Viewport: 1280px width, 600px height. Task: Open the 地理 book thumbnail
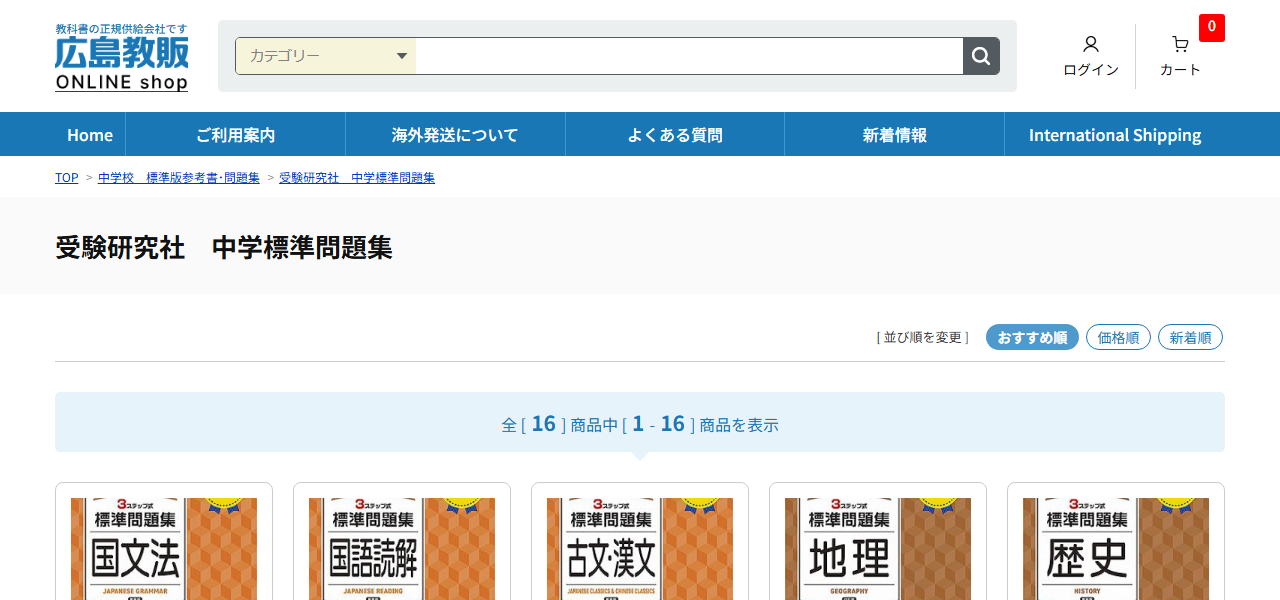pos(878,549)
